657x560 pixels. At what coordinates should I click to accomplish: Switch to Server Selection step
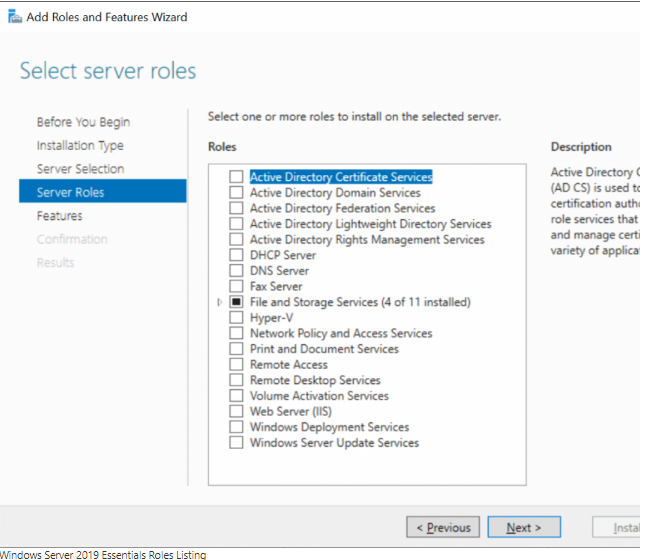click(x=80, y=169)
